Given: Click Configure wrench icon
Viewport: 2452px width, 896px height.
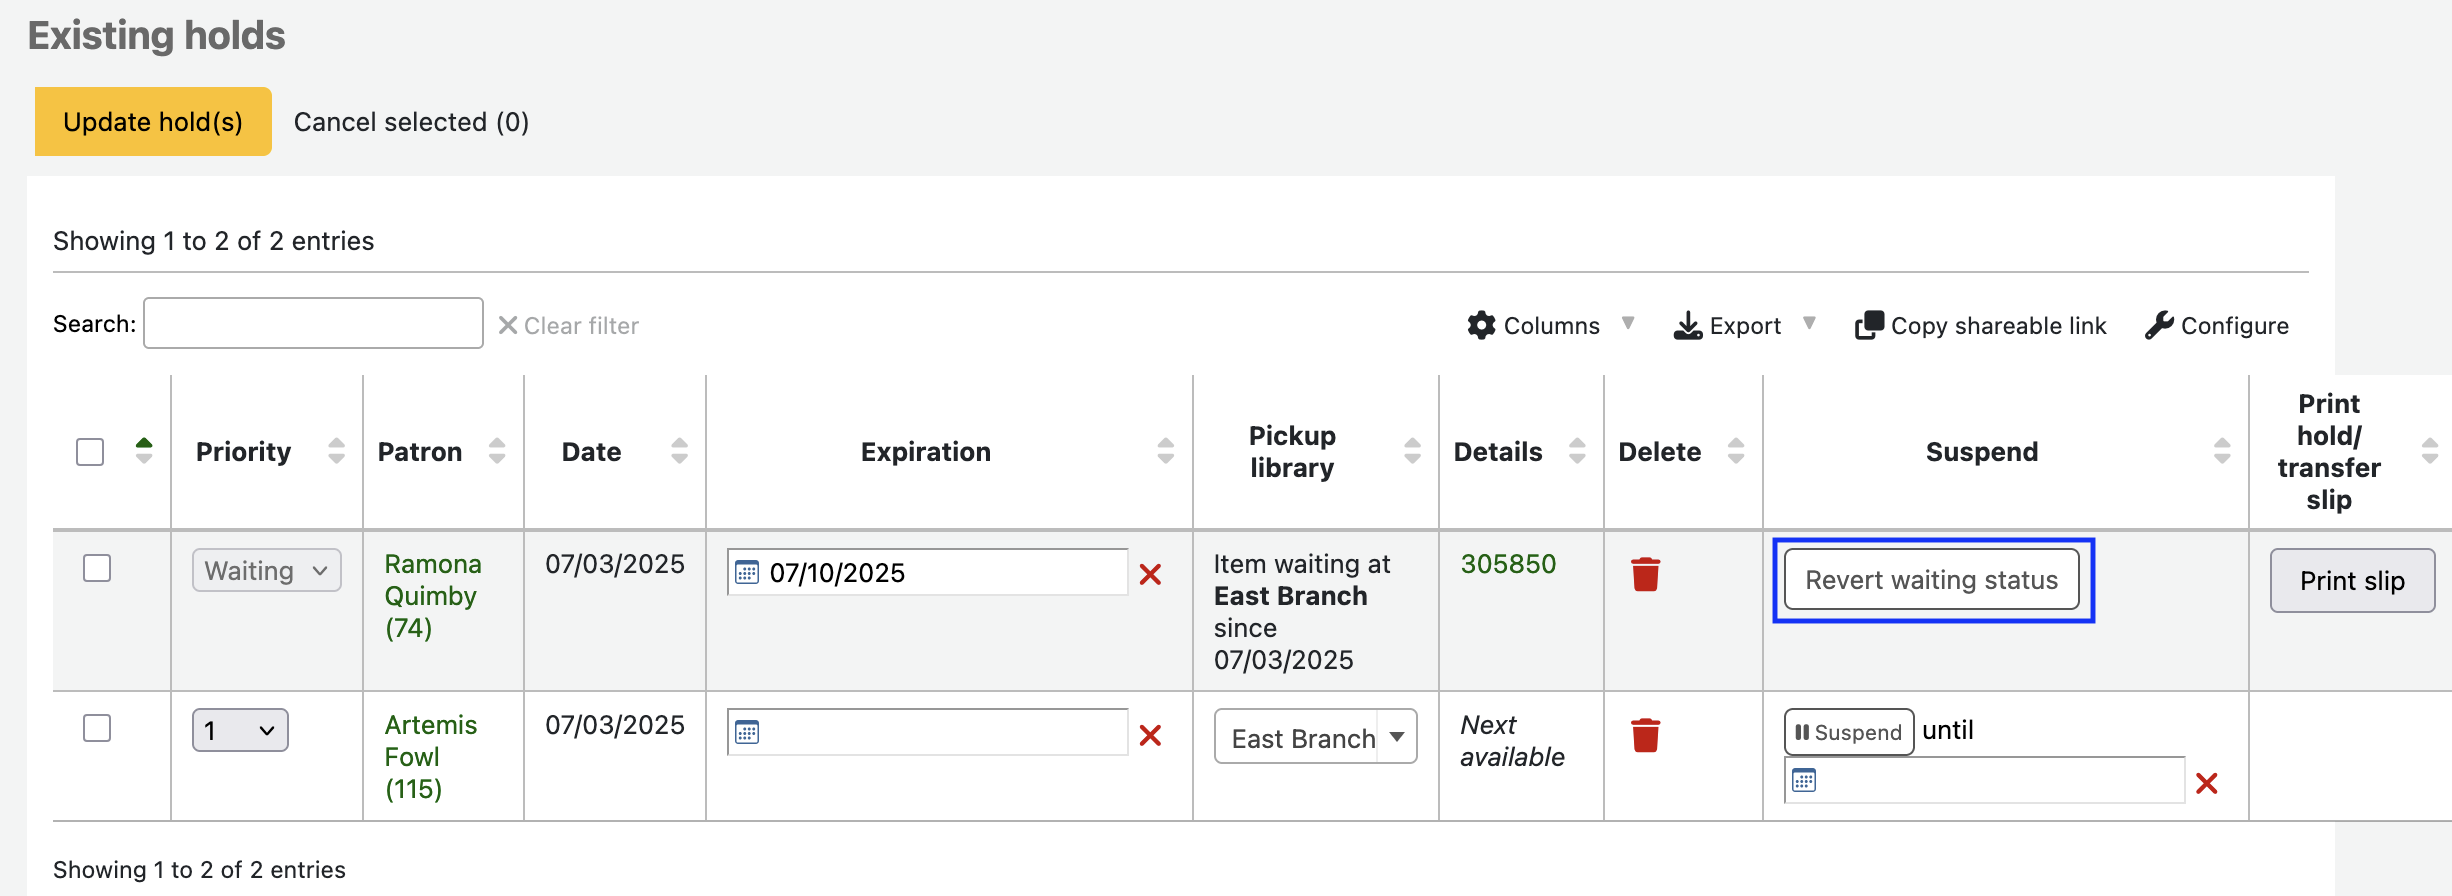Looking at the screenshot, I should [2159, 326].
